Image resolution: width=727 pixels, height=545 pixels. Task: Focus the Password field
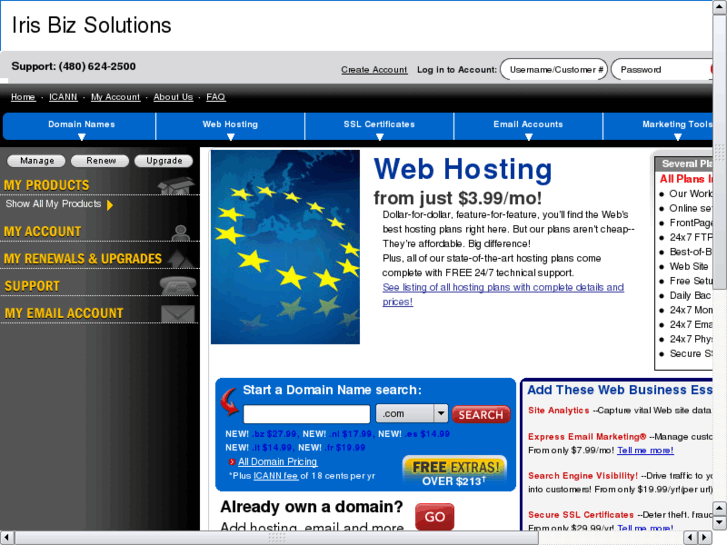pos(662,70)
